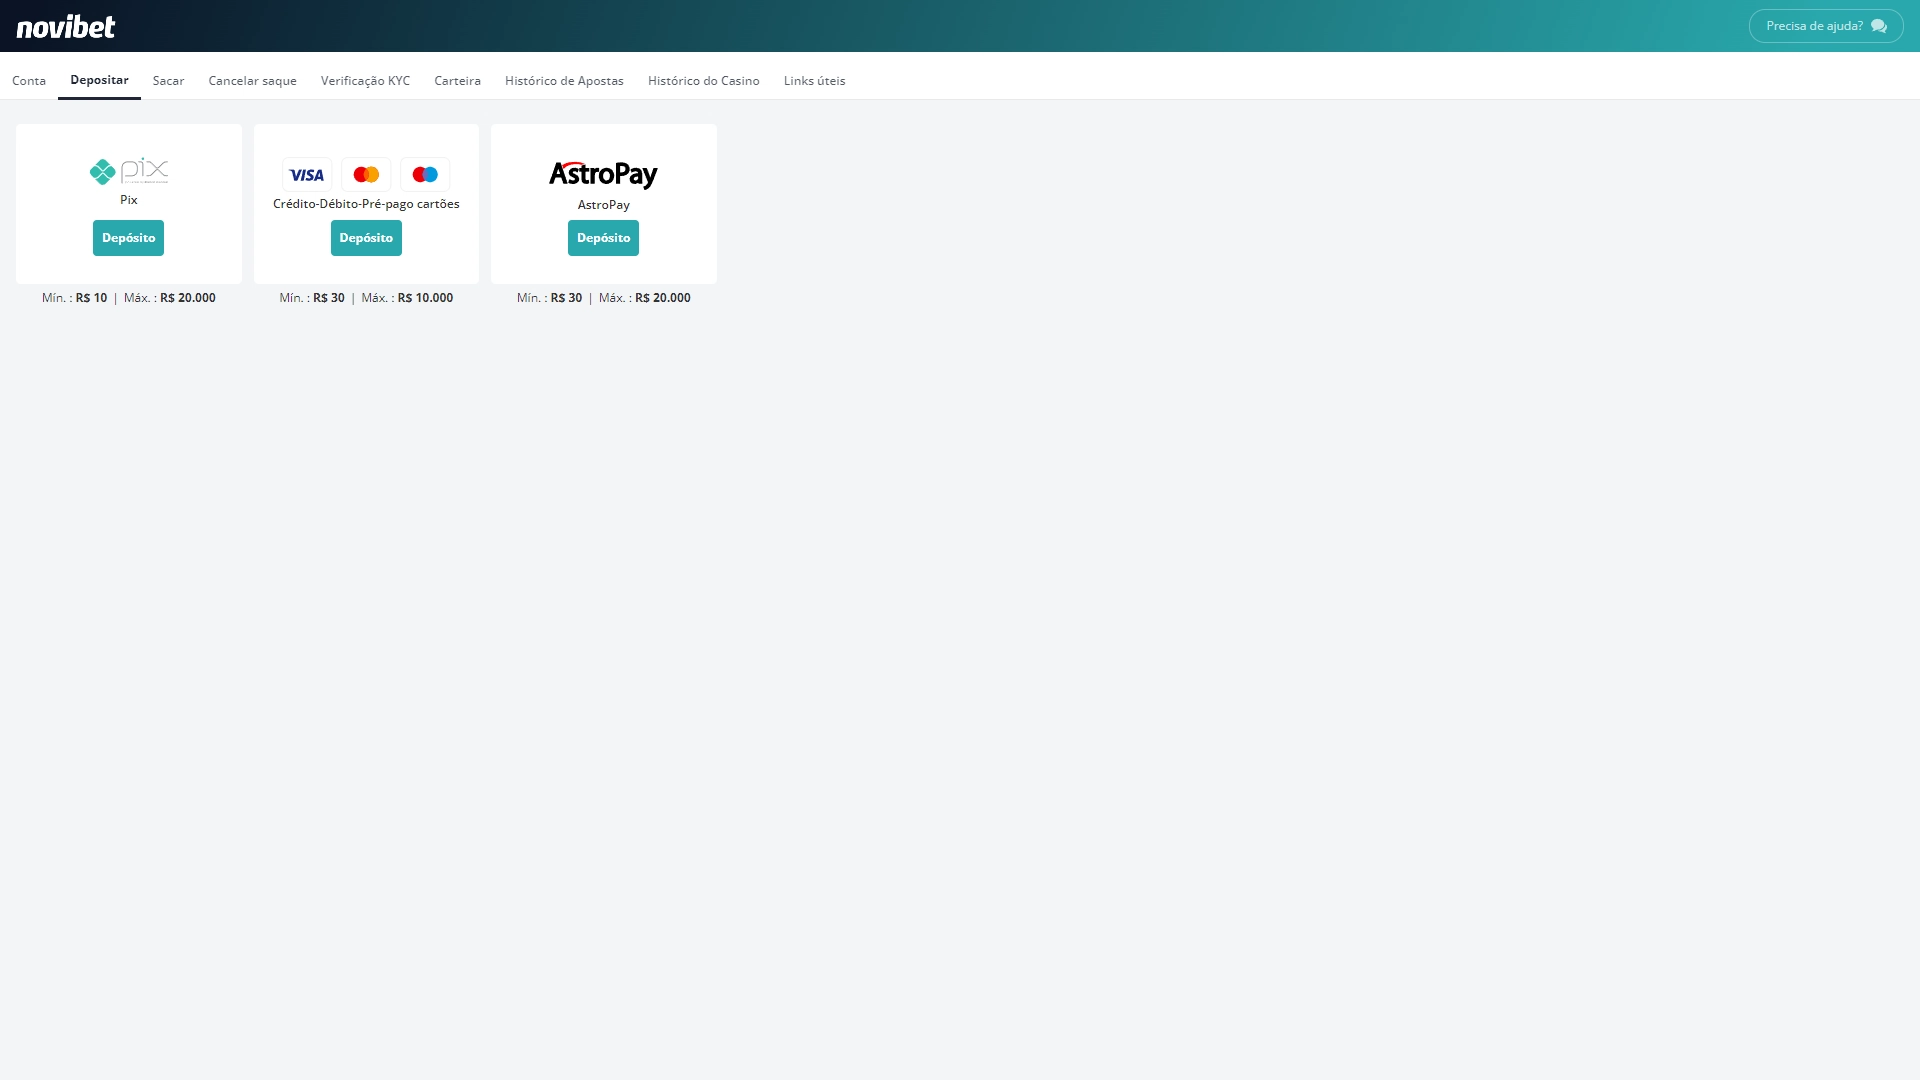Screen dimensions: 1920x1080
Task: Click AstroPay Máx. R$ 20.000 limit
Action: (x=645, y=298)
